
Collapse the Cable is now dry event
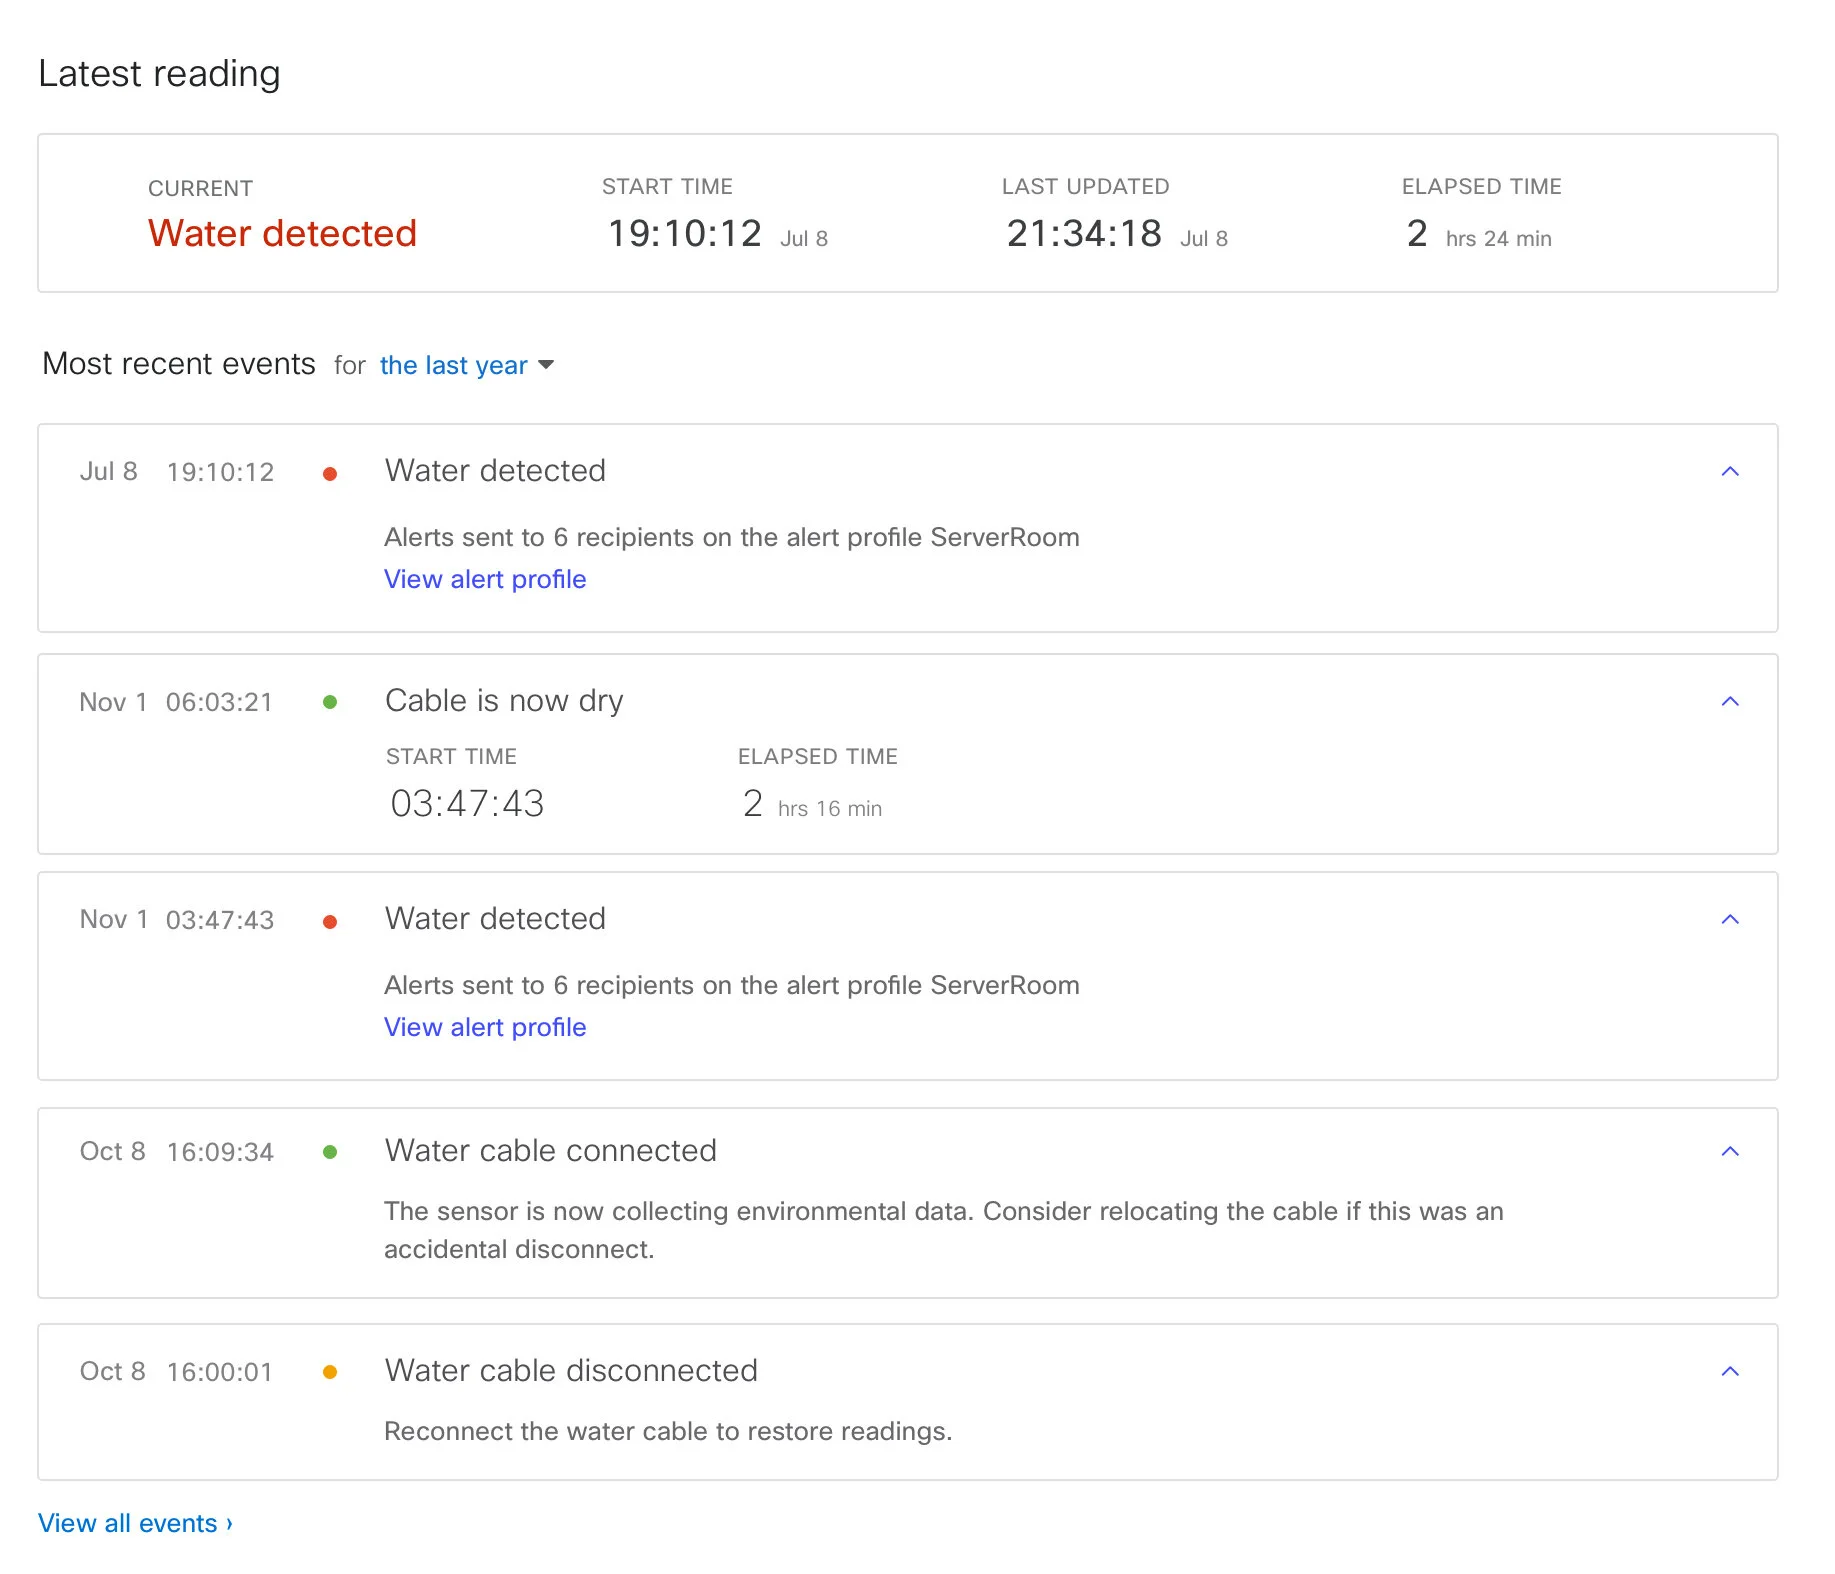coord(1730,701)
